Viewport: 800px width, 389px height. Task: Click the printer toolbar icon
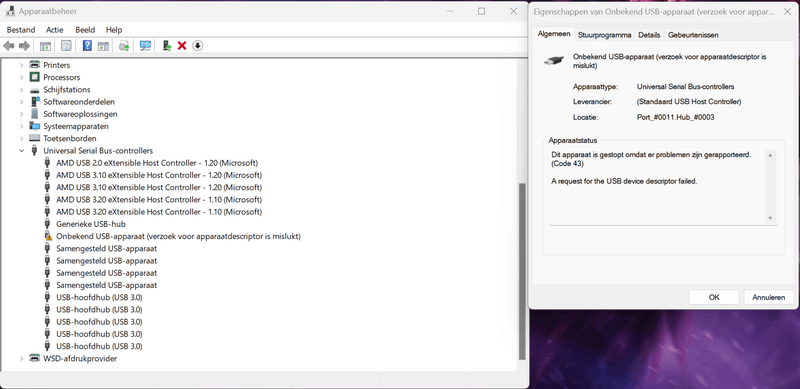[x=124, y=46]
